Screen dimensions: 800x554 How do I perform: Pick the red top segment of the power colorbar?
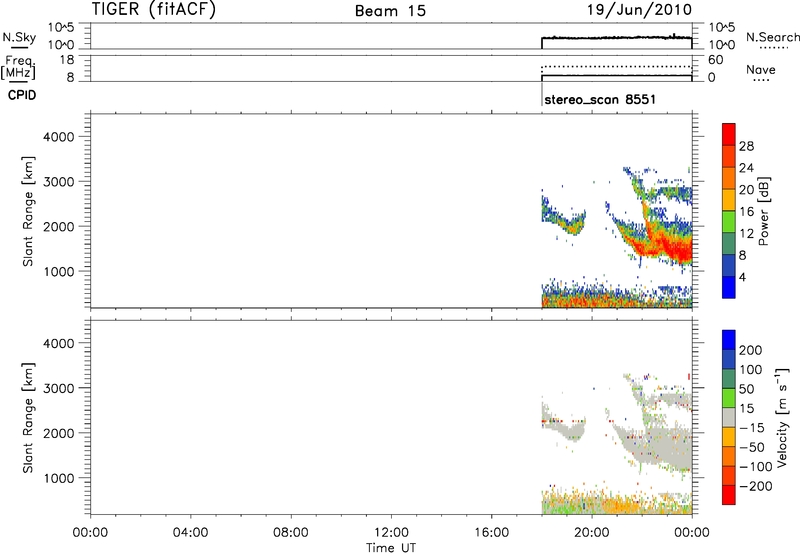pyautogui.click(x=729, y=134)
